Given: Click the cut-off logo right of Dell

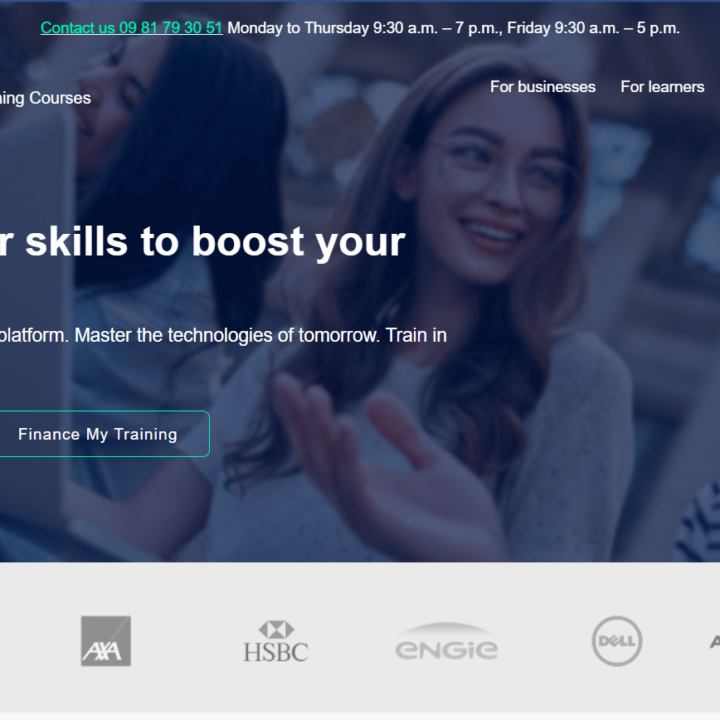Looking at the screenshot, I should point(715,641).
